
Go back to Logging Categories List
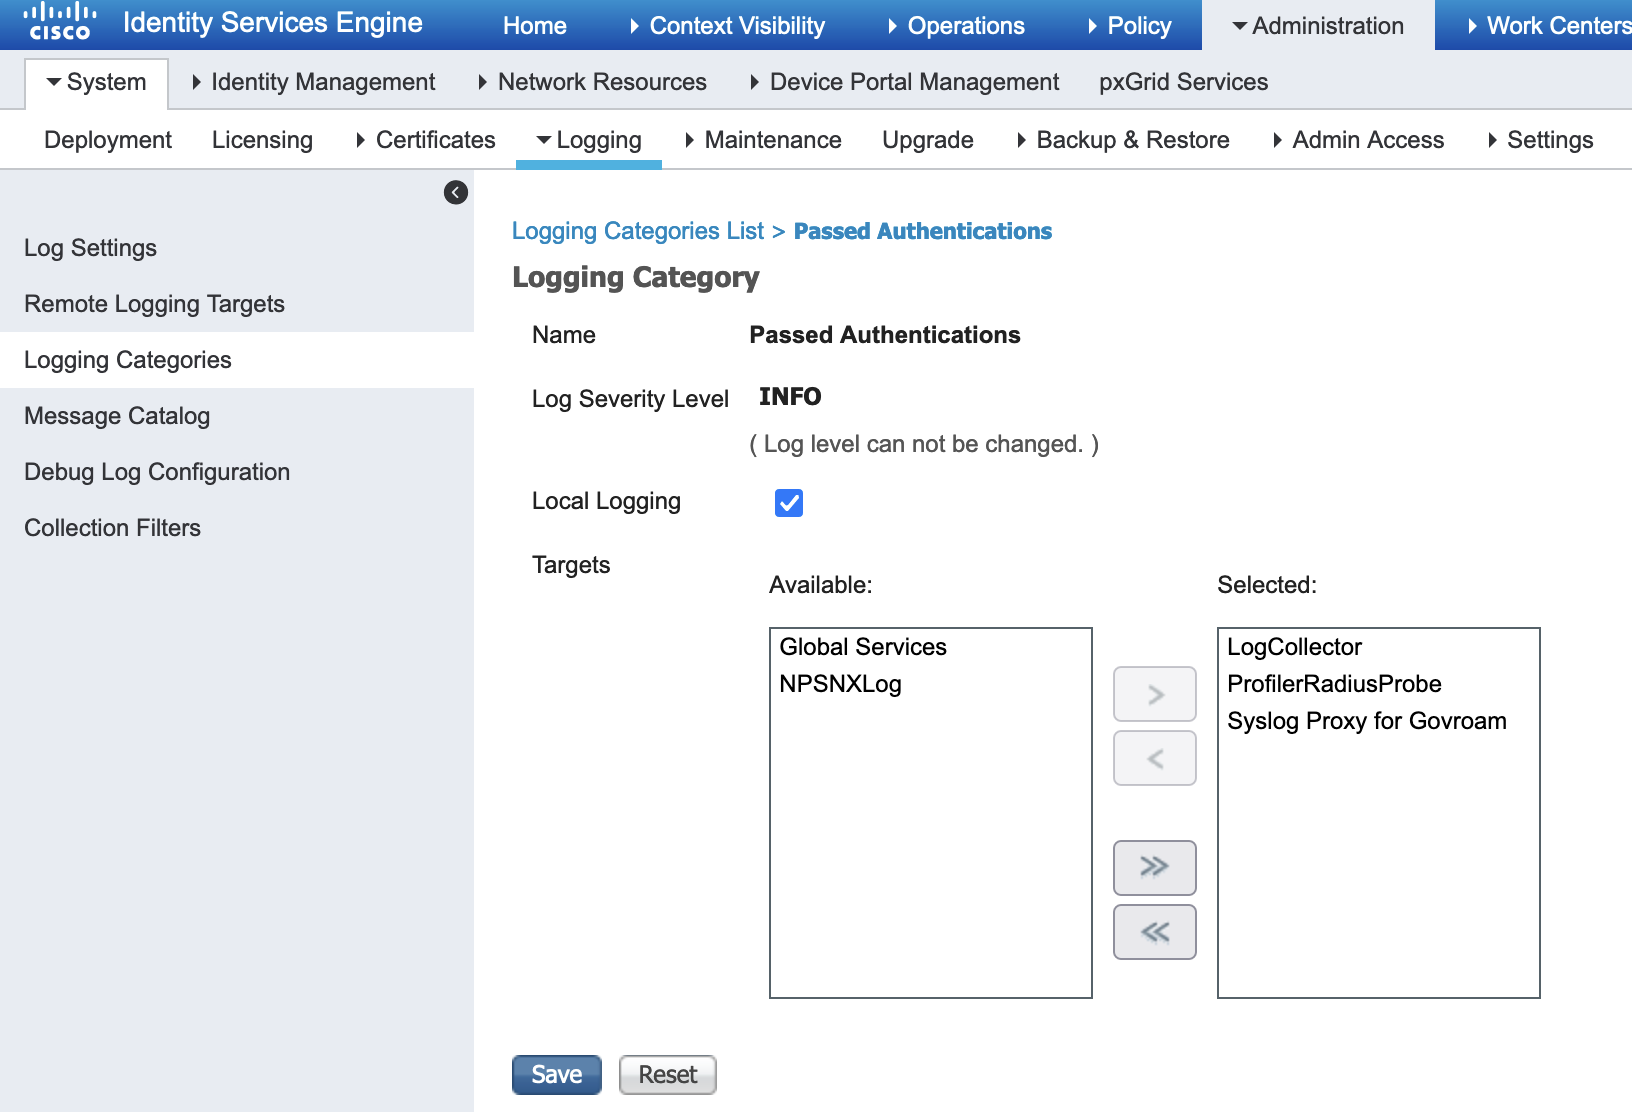[x=637, y=231]
